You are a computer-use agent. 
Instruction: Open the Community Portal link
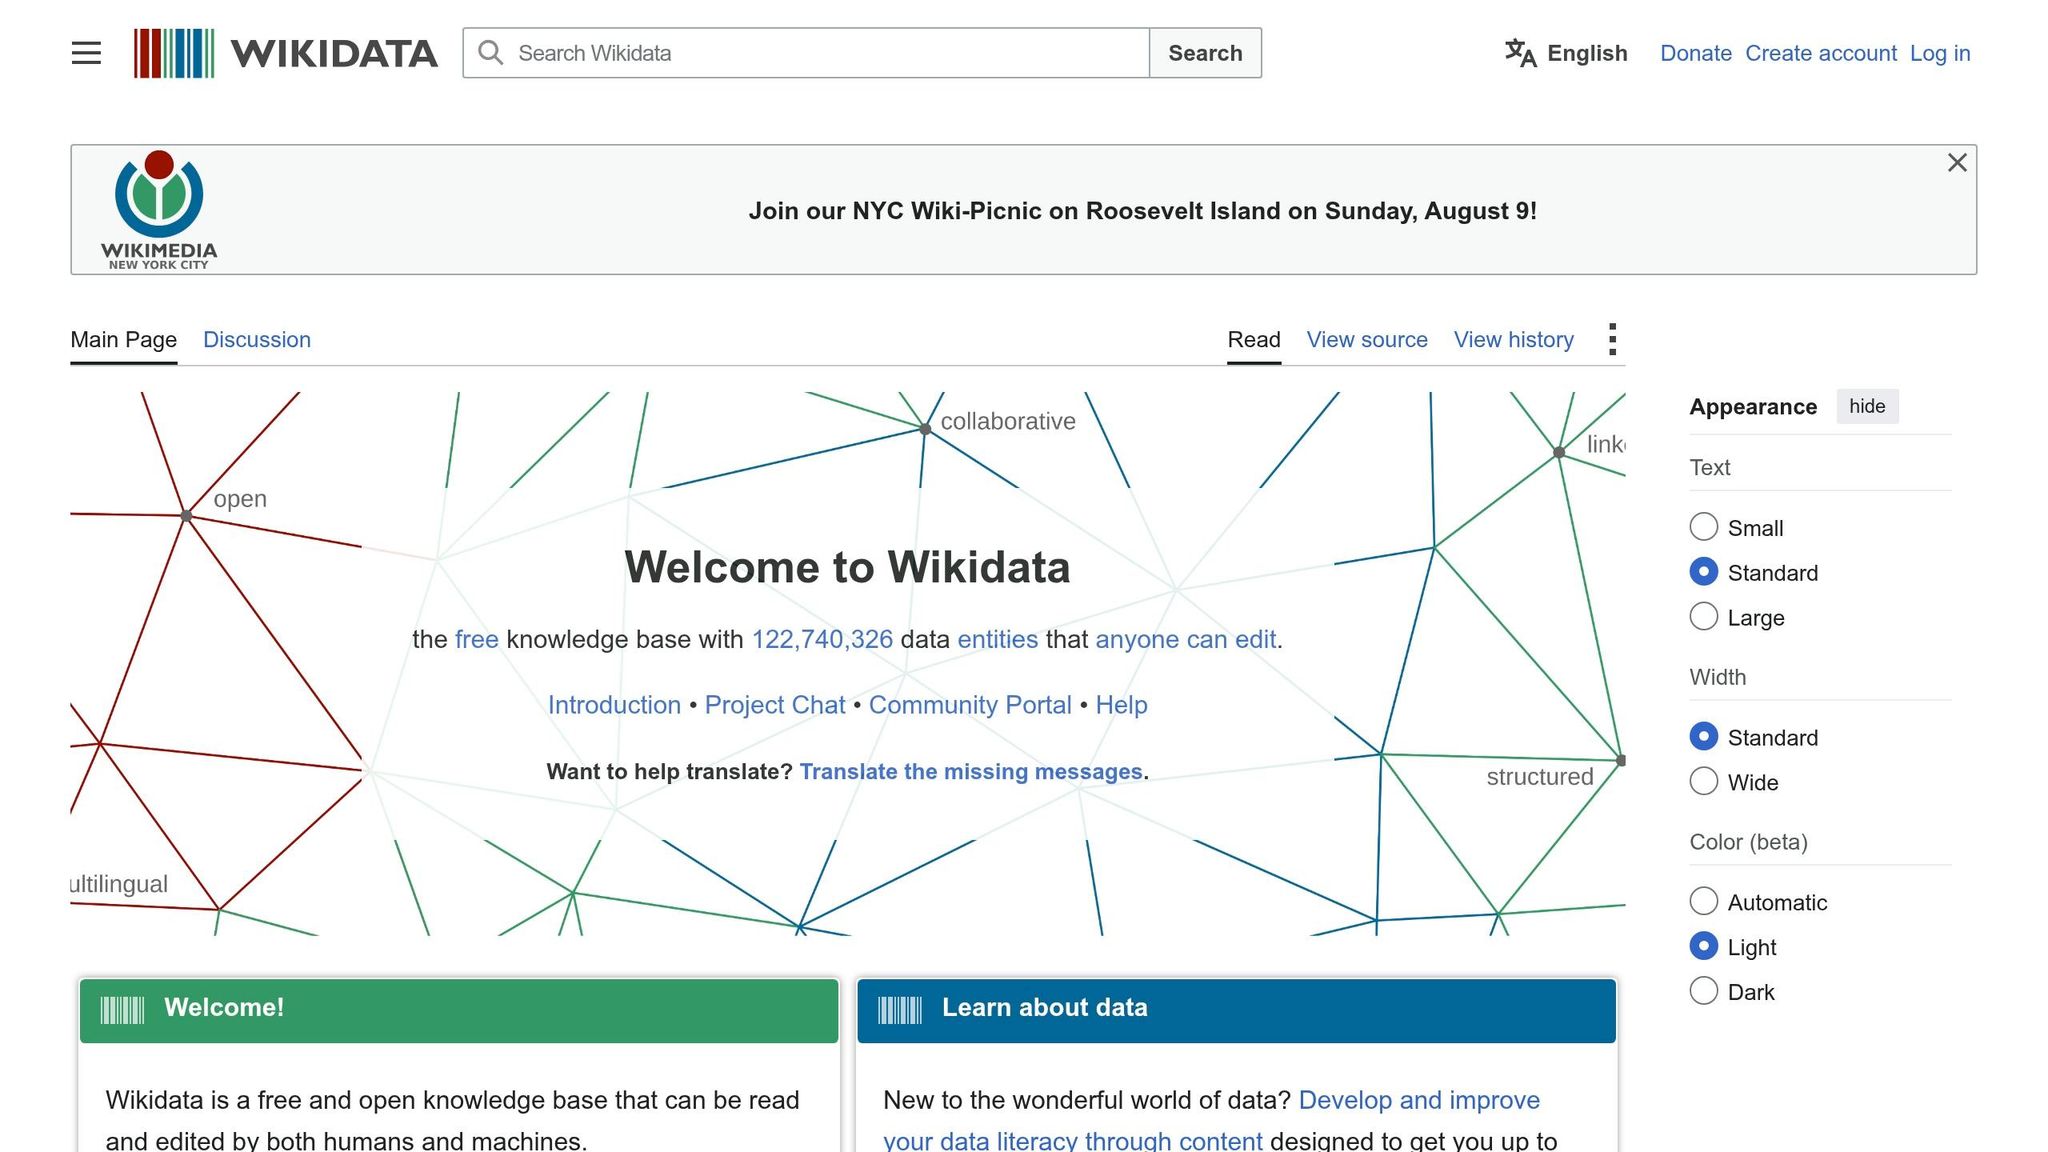(970, 705)
